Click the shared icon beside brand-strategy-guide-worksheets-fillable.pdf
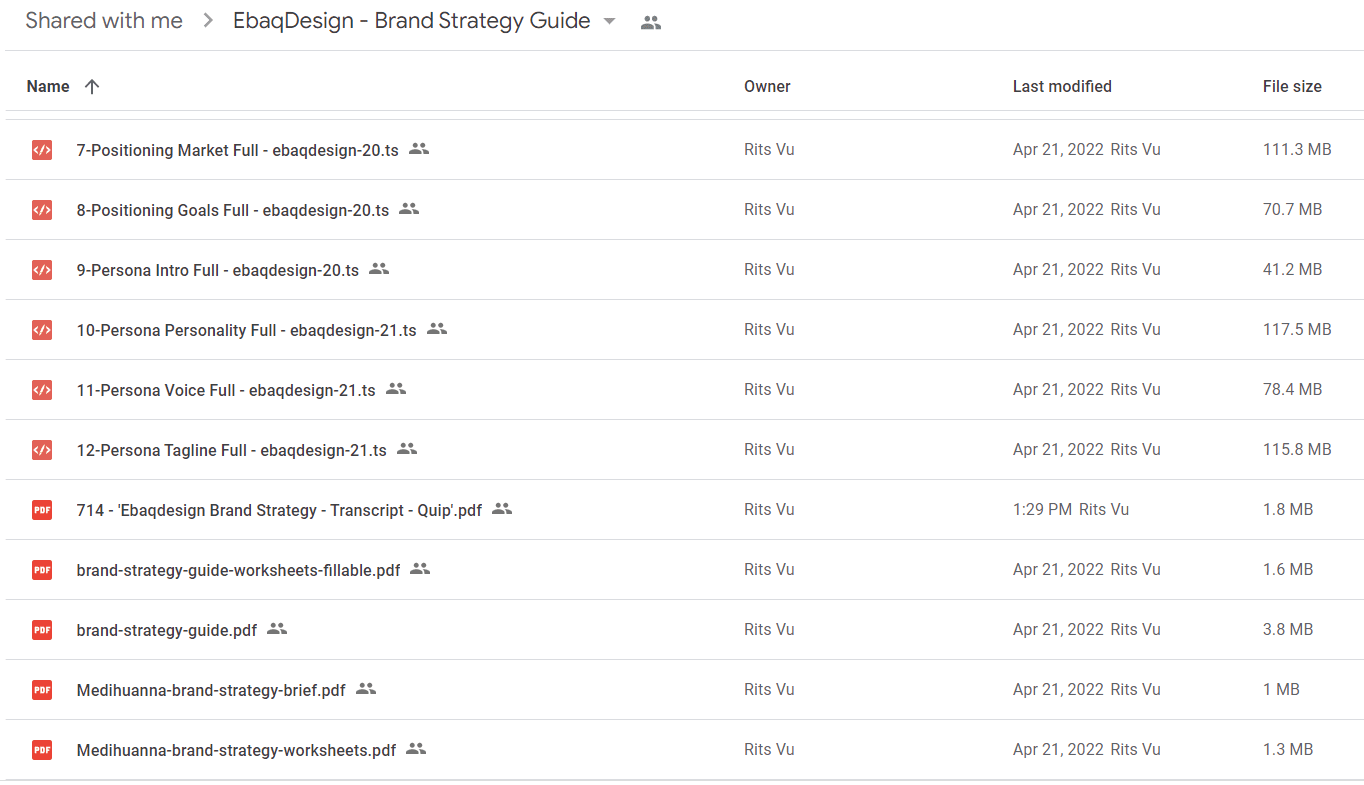This screenshot has width=1364, height=785. pyautogui.click(x=420, y=569)
